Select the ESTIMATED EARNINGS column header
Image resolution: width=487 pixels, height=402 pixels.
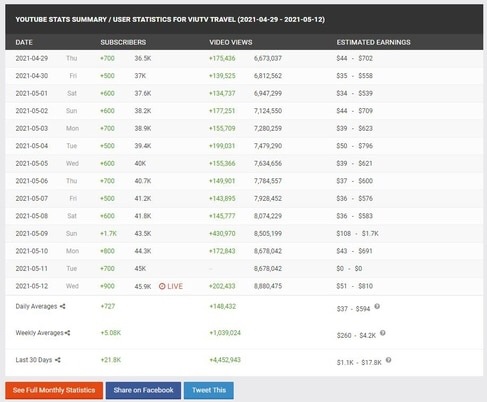coord(373,42)
